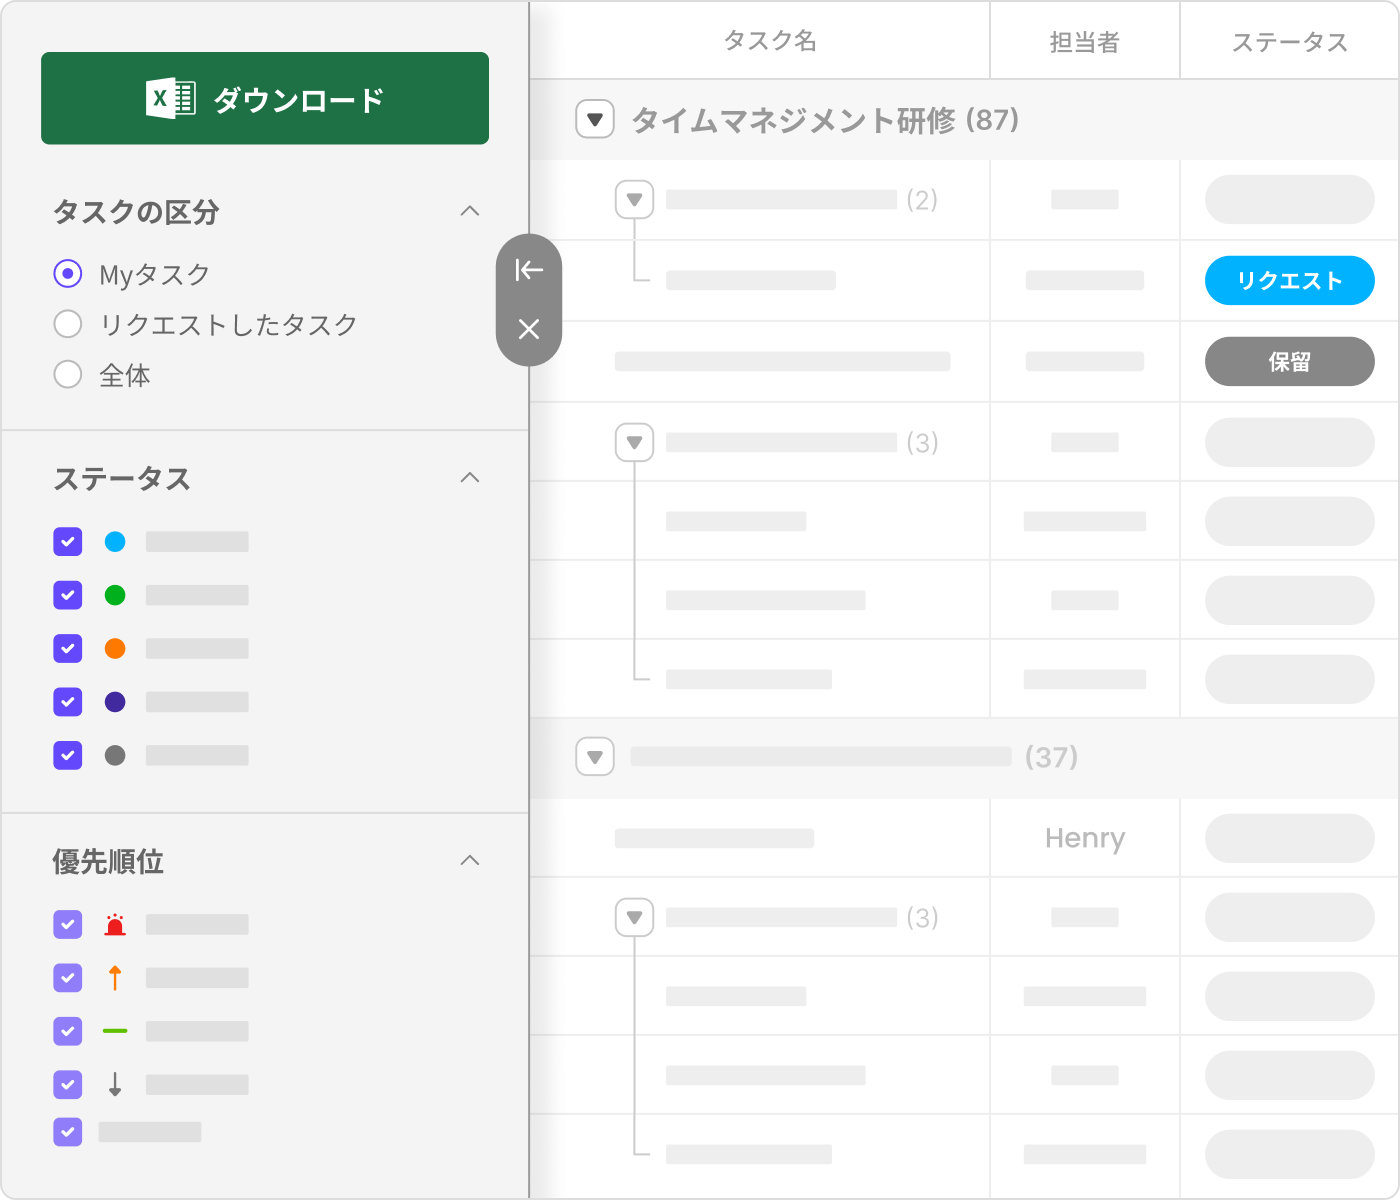Click the orange up-arrow high priority icon
Viewport: 1400px width, 1200px height.
click(115, 978)
